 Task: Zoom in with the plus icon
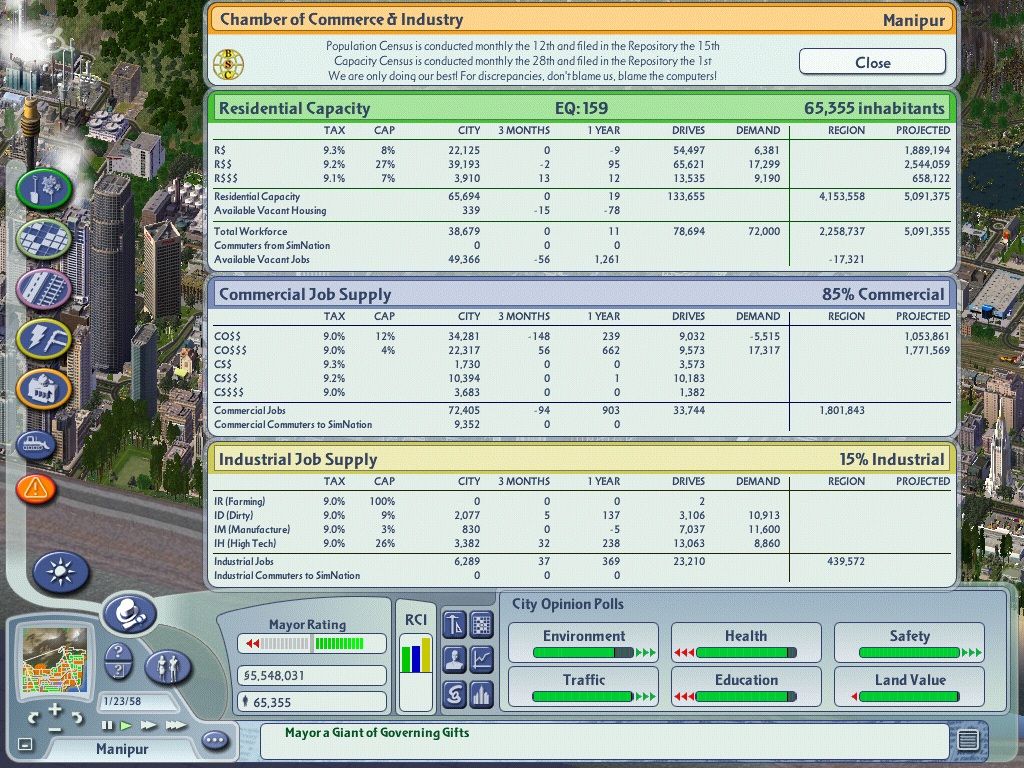(x=55, y=709)
